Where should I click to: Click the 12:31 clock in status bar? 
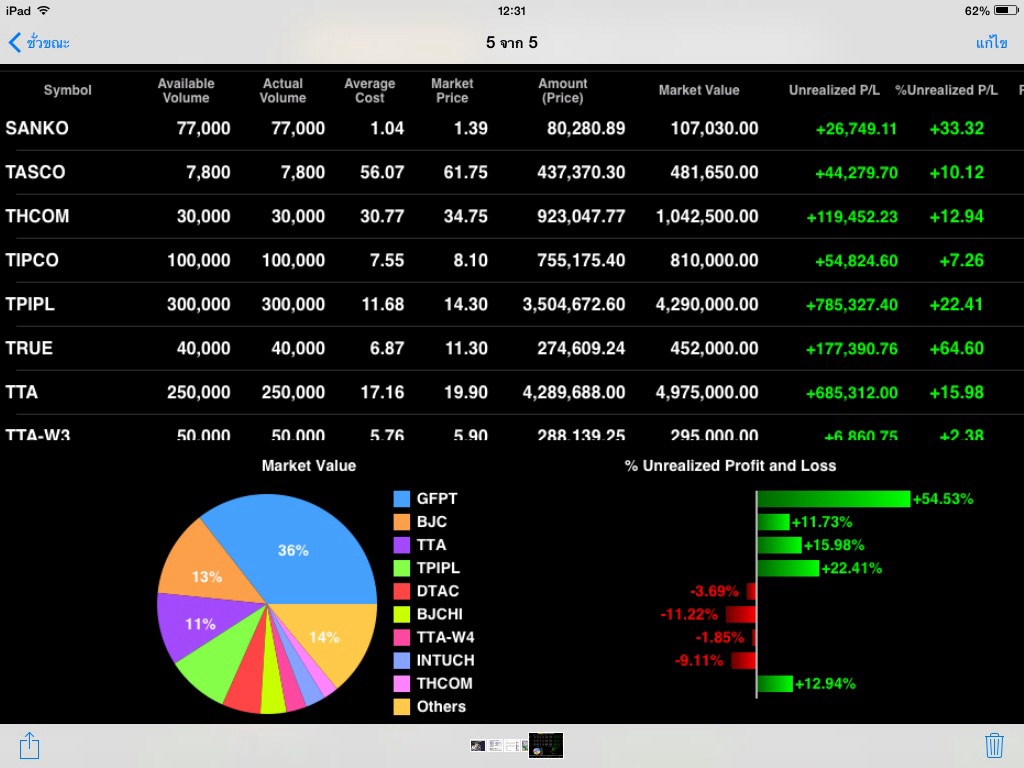click(511, 10)
